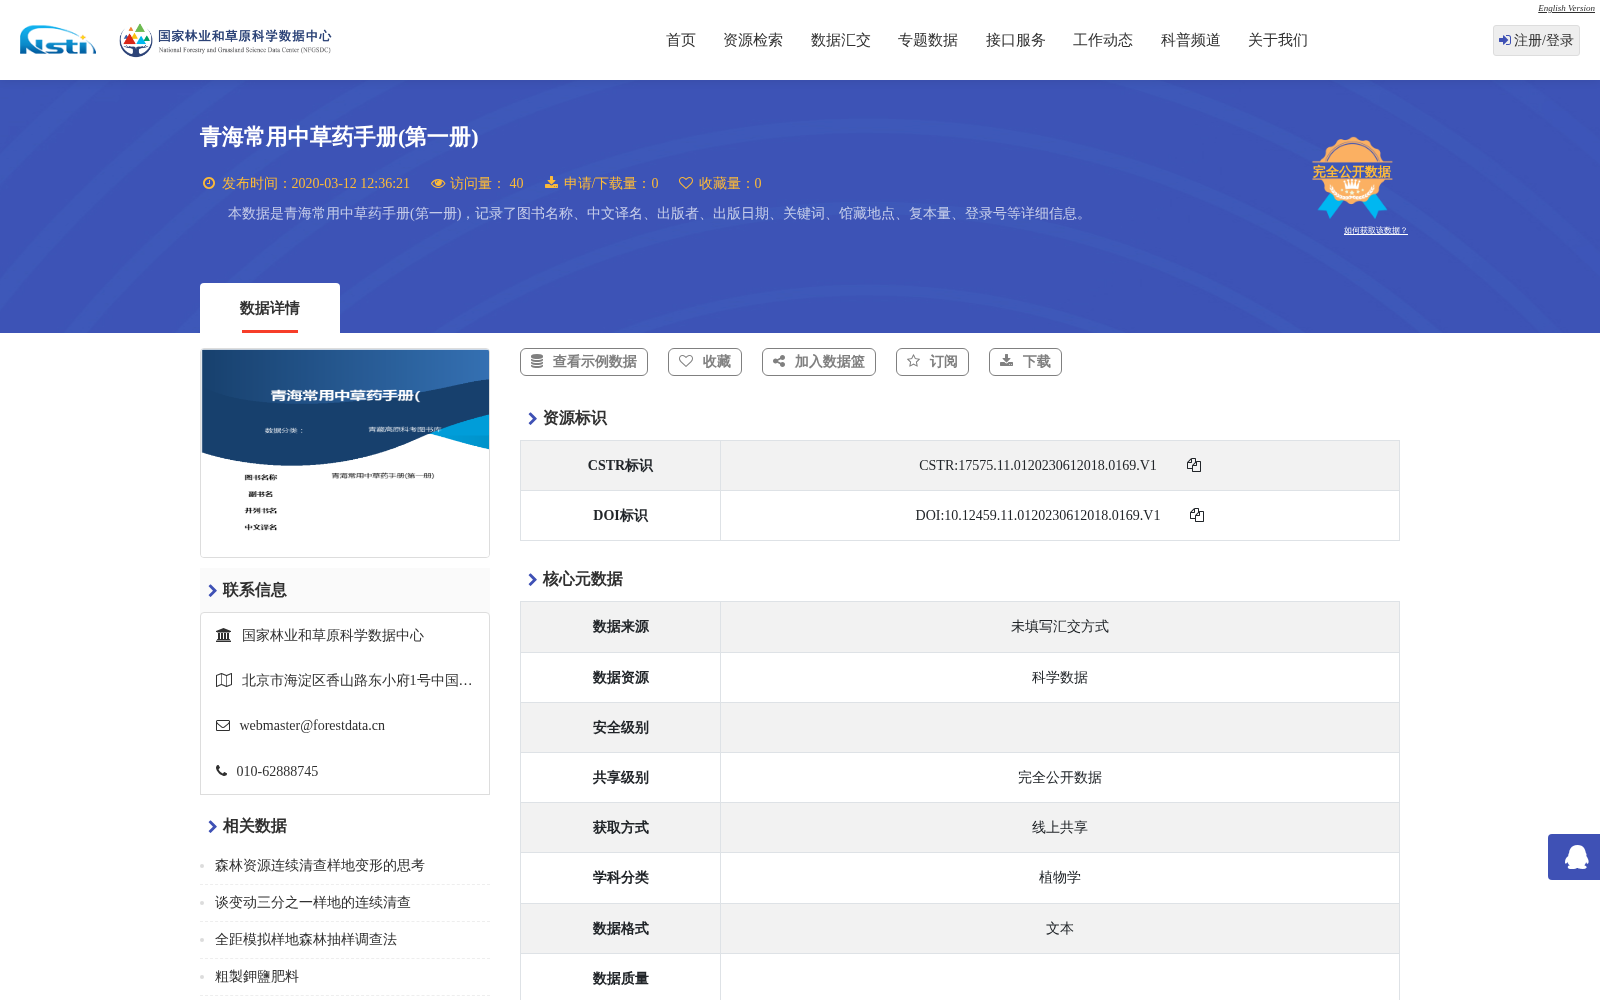Click 加入数据篮 button
Image resolution: width=1600 pixels, height=1000 pixels.
819,362
